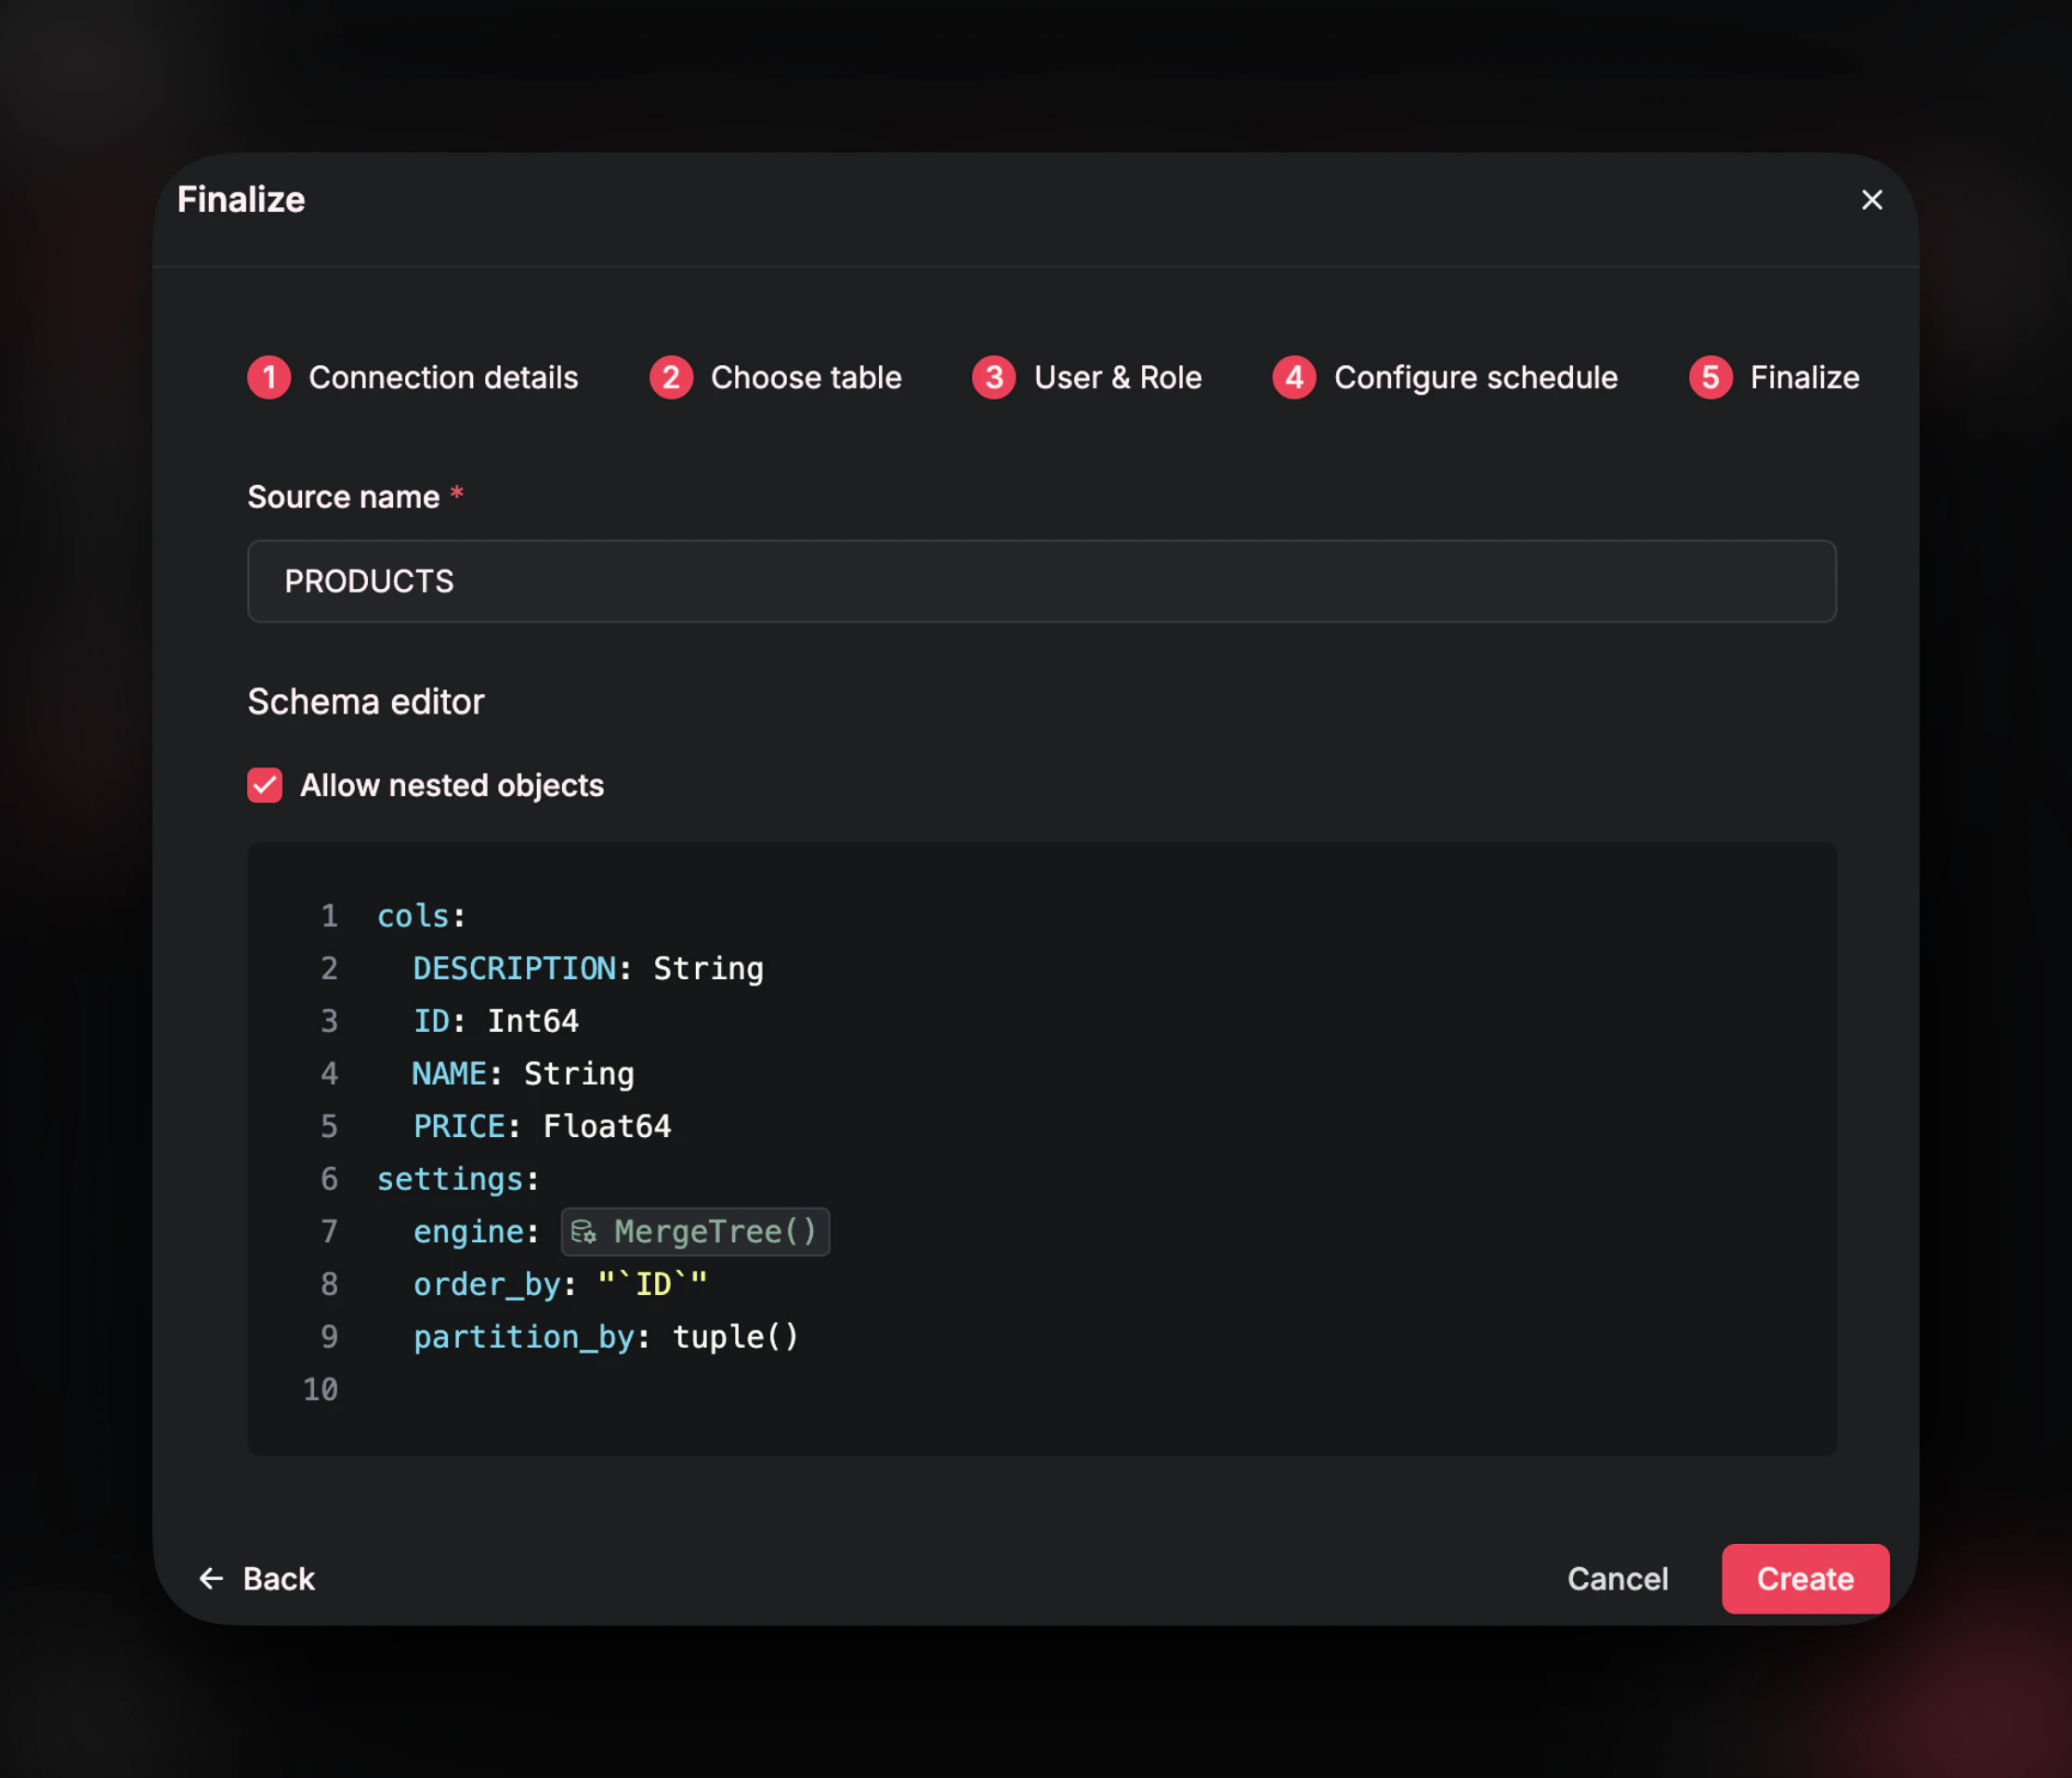The image size is (2072, 1778).
Task: Go to Configure schedule step
Action: (1475, 377)
